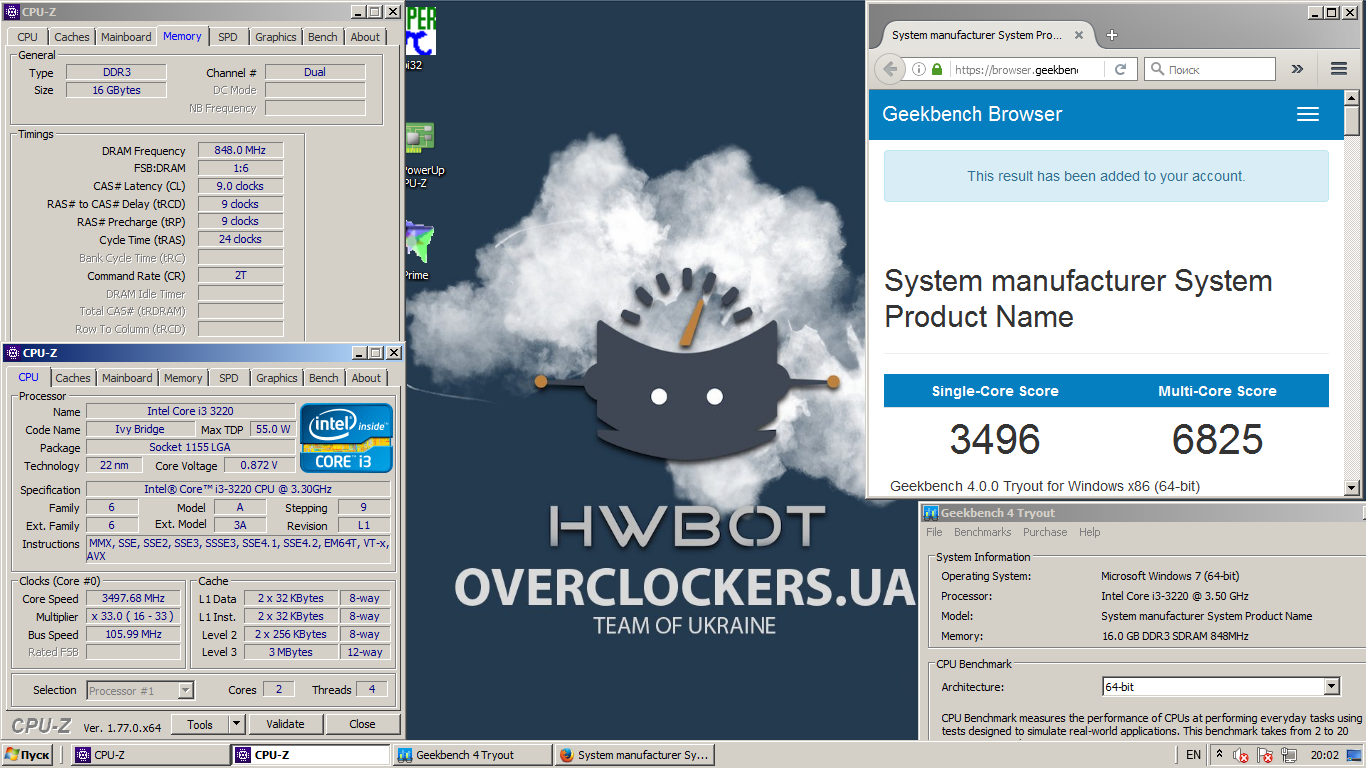Screen dimensions: 1366x768
Task: Switch to the Firefox taskbar button
Action: click(633, 755)
